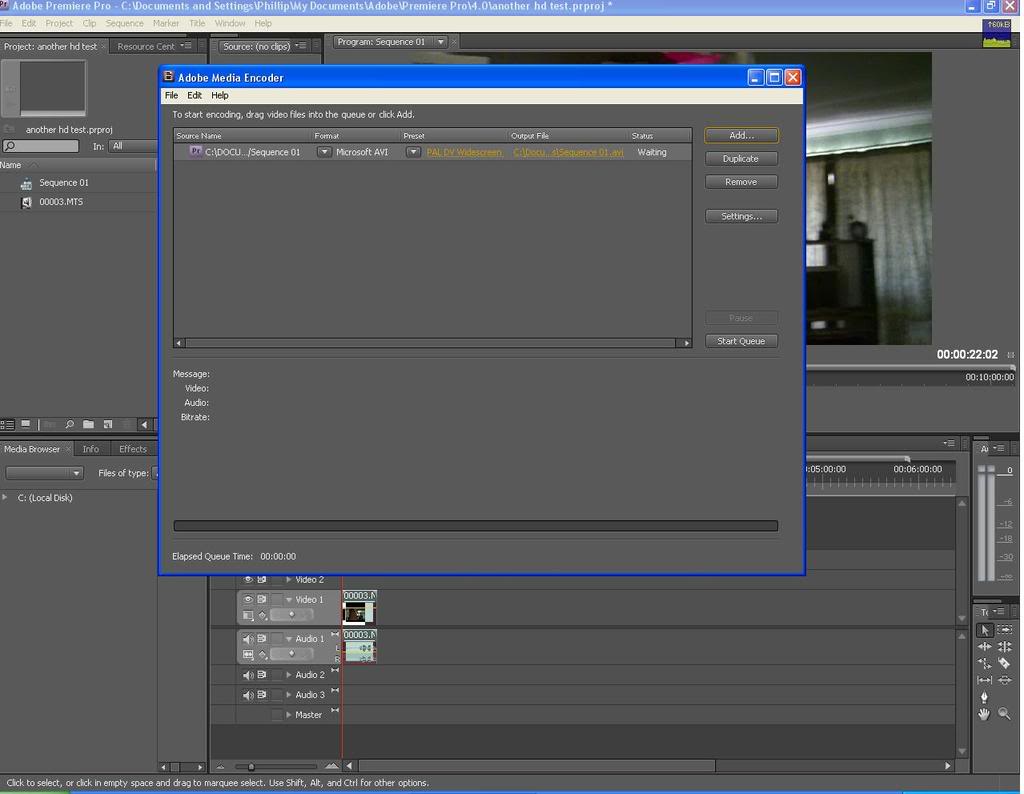
Task: Hide Video 1 track with eye icon
Action: pyautogui.click(x=248, y=599)
